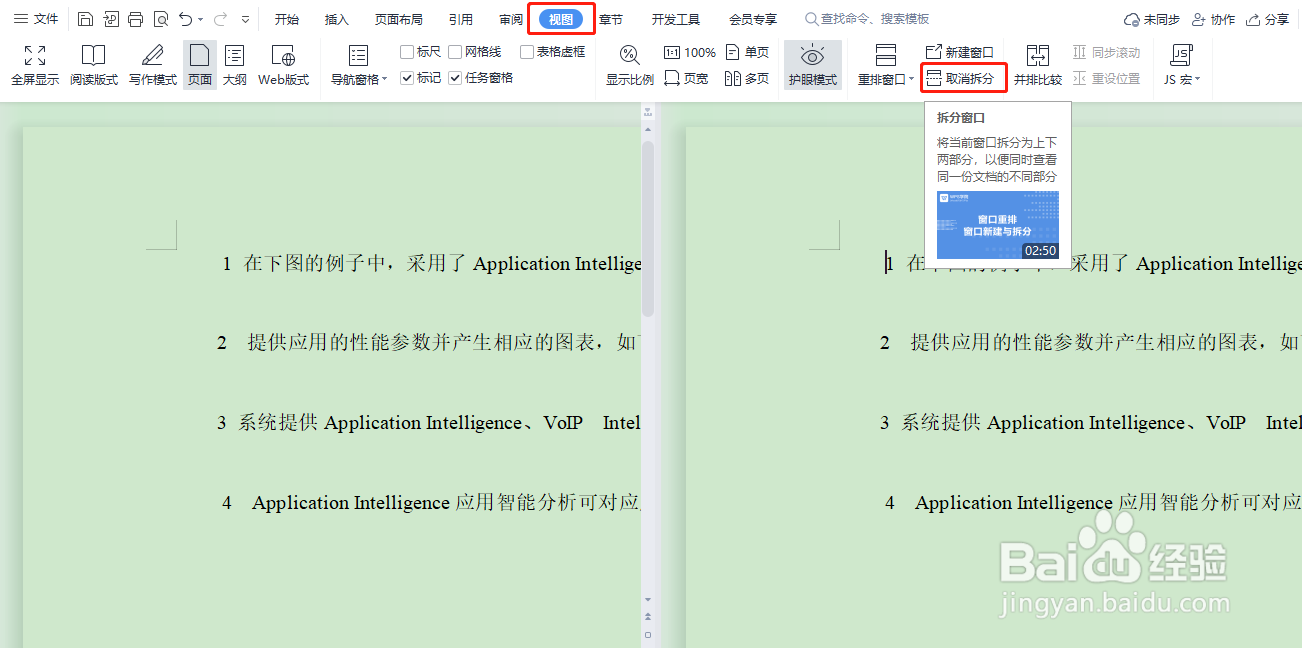Open the 文件 menu
The height and width of the screenshot is (648, 1302).
pos(33,17)
